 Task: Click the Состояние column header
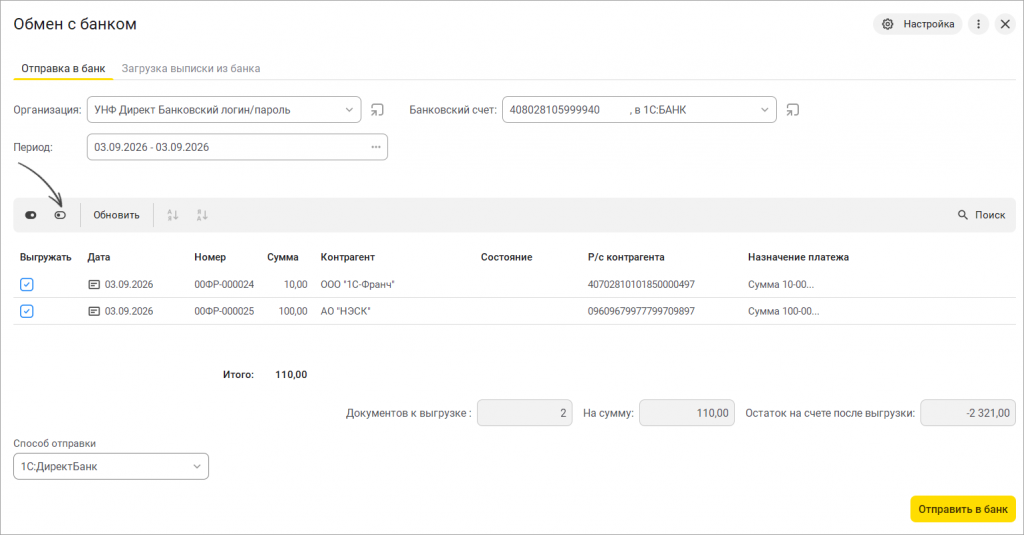(x=506, y=257)
